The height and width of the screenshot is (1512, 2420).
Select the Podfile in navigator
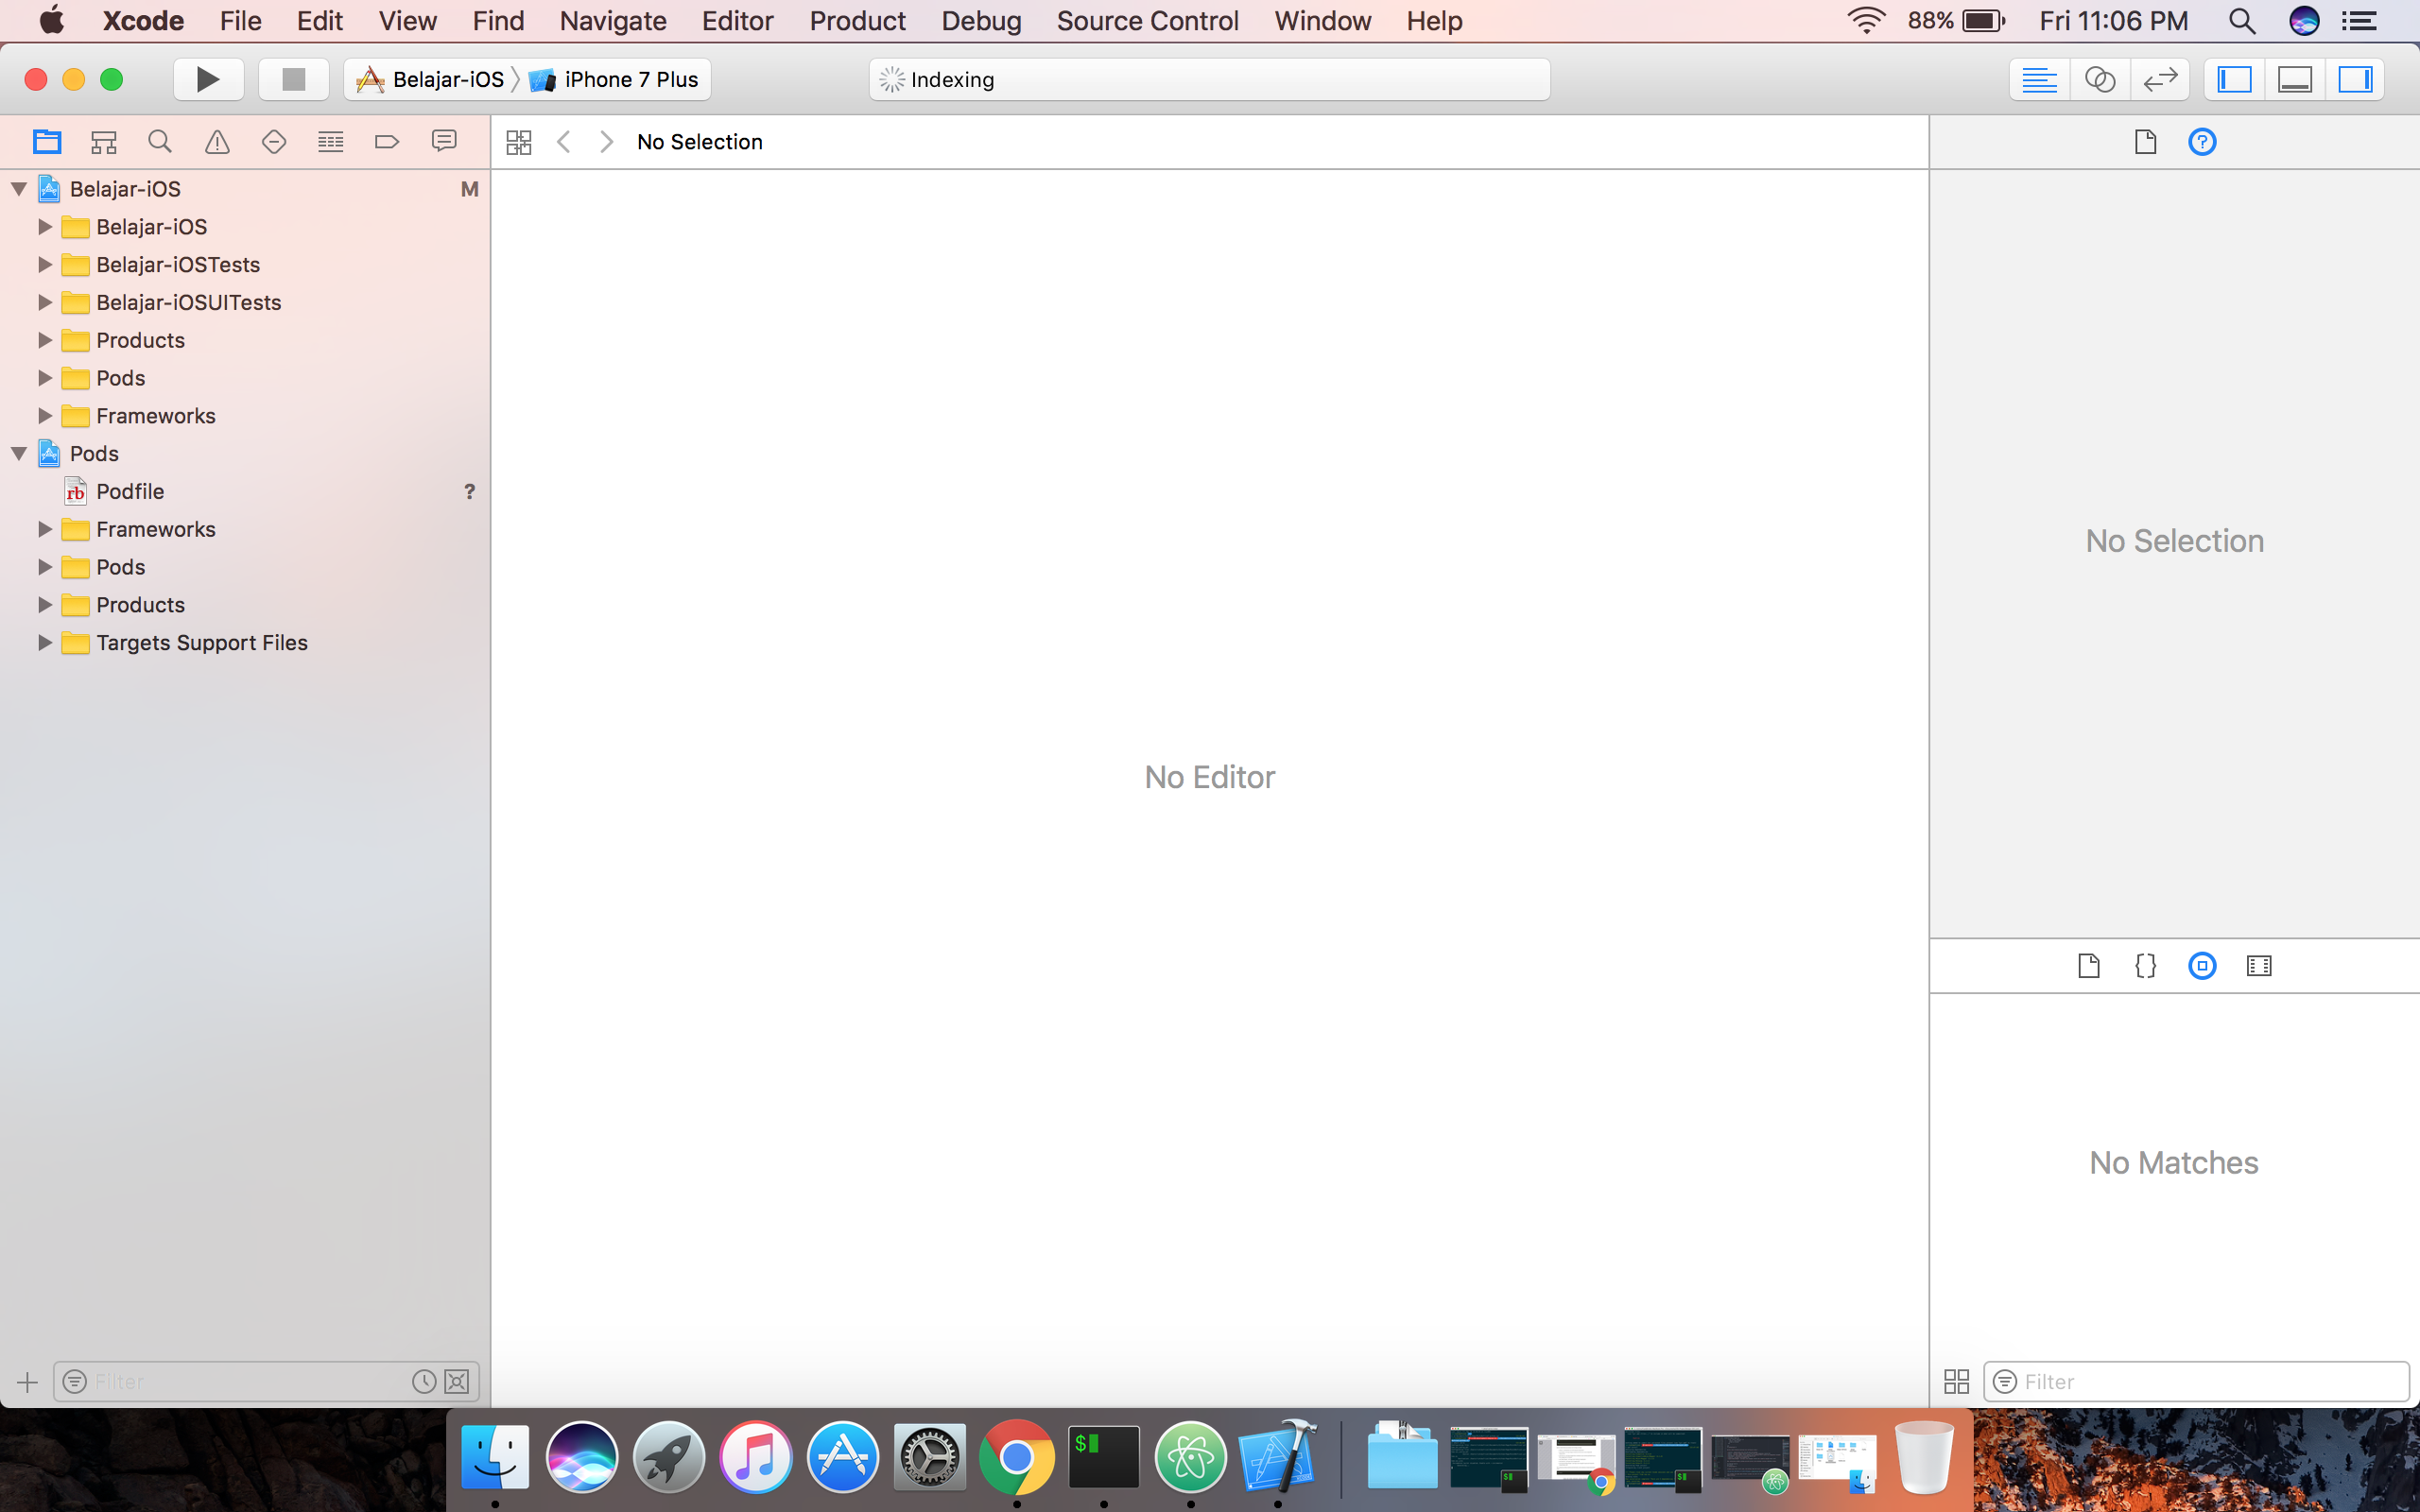[130, 492]
